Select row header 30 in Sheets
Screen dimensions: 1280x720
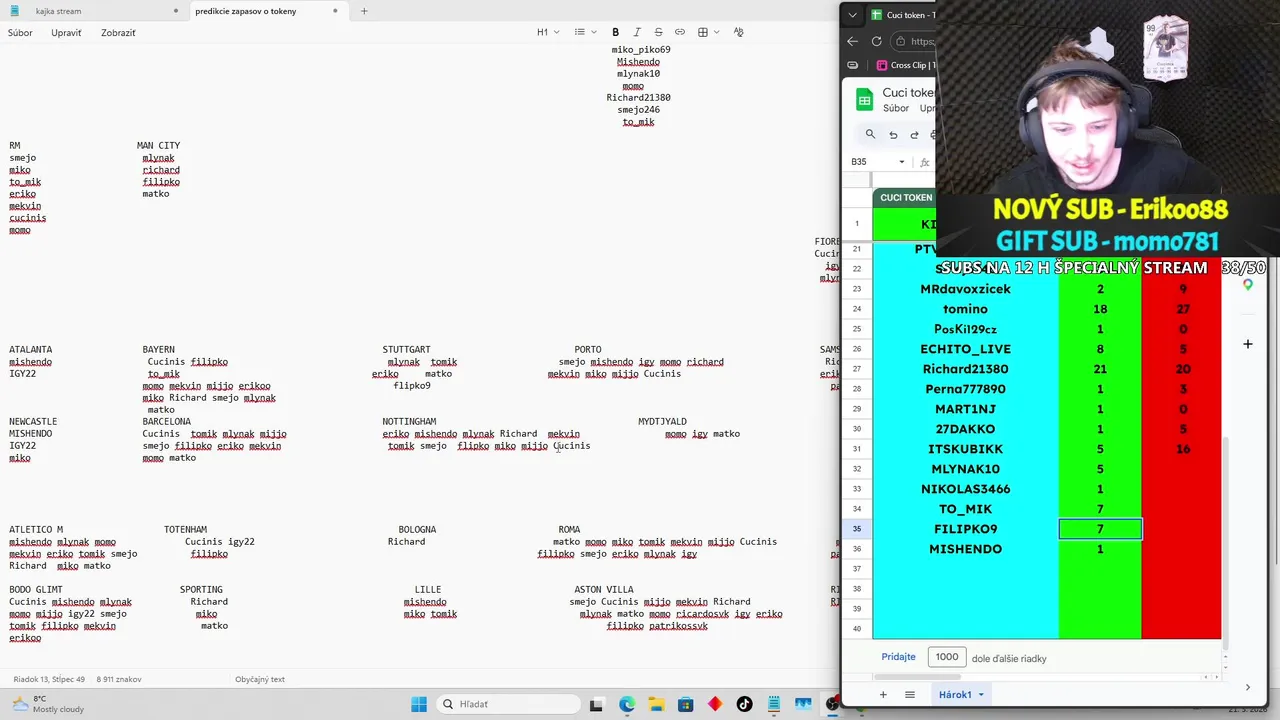857,429
